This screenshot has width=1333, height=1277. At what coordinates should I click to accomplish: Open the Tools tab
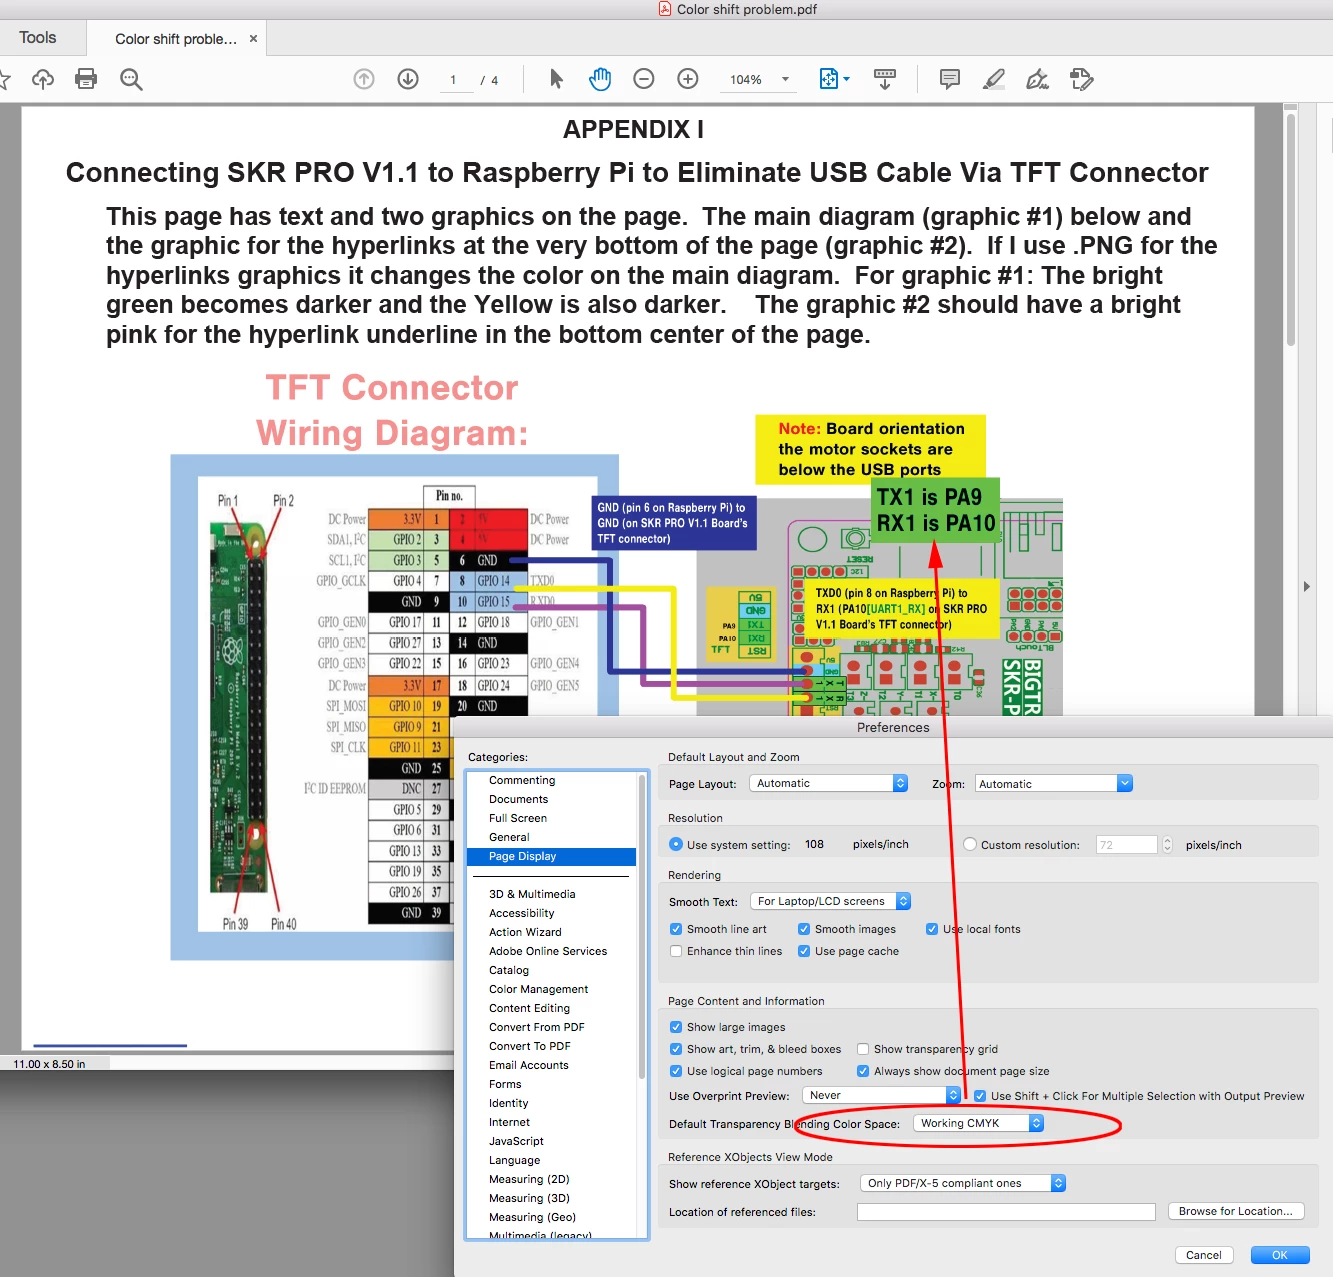pos(38,38)
